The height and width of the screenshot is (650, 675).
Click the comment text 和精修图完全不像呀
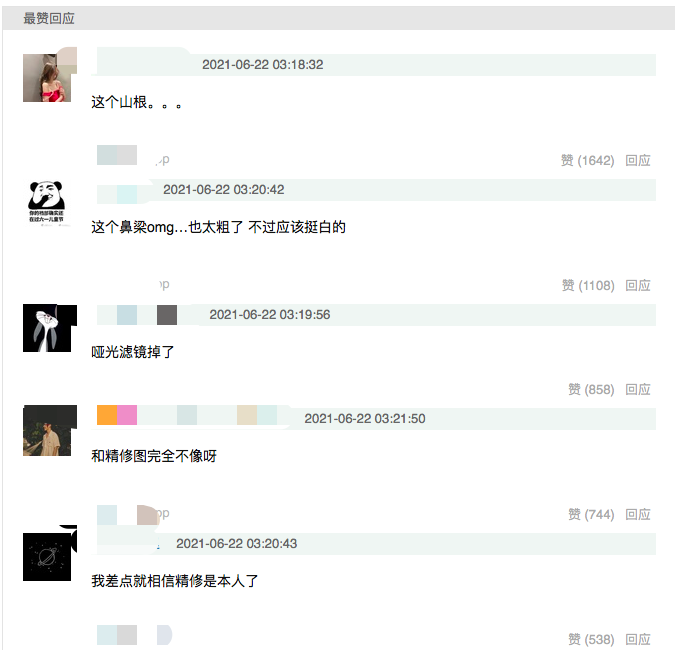(x=154, y=456)
